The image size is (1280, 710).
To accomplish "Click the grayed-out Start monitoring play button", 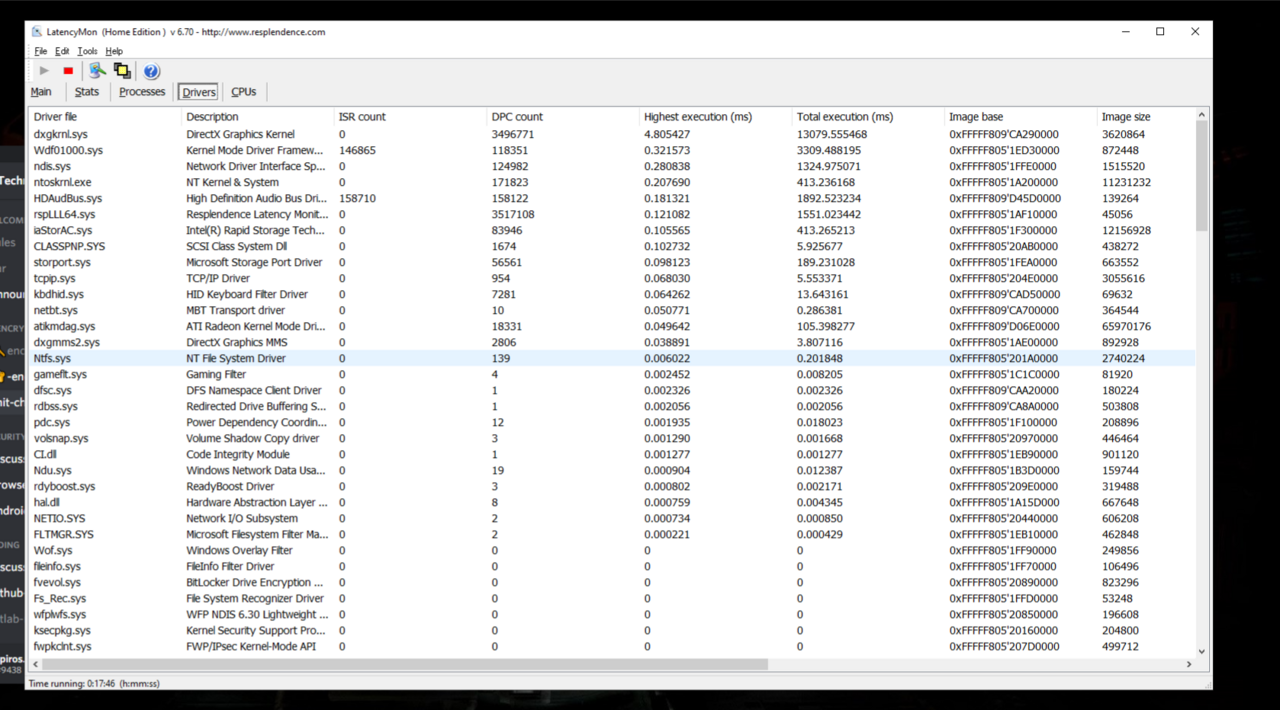I will 44,71.
